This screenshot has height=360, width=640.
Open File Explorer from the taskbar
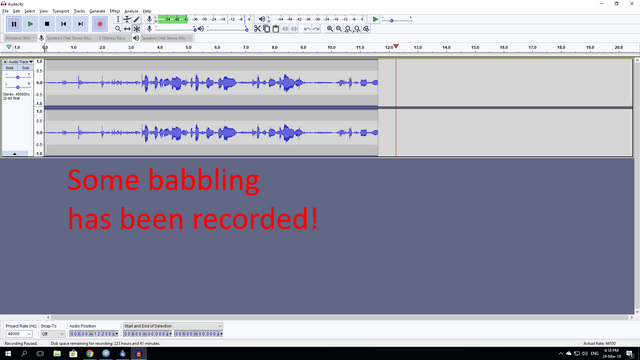[x=57, y=353]
